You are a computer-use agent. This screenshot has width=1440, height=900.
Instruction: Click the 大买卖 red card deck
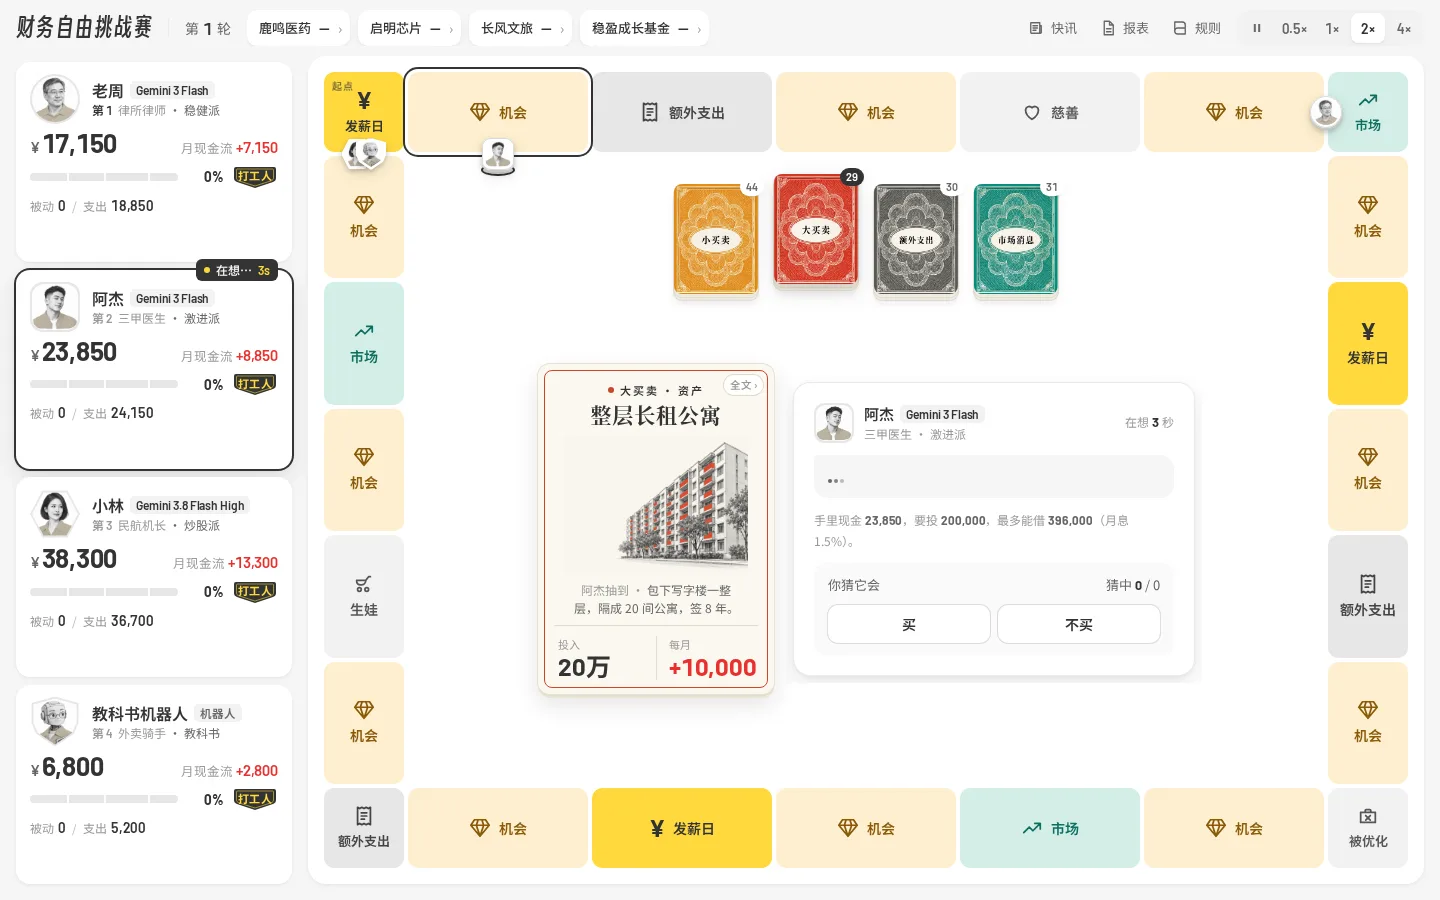(816, 232)
